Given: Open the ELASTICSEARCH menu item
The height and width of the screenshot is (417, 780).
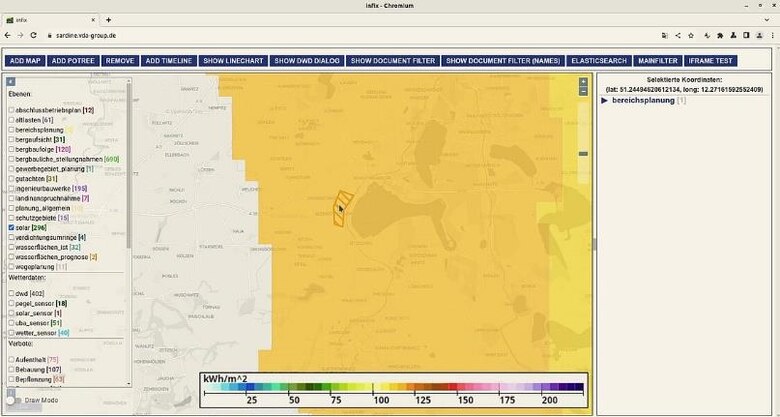Looking at the screenshot, I should click(x=599, y=61).
